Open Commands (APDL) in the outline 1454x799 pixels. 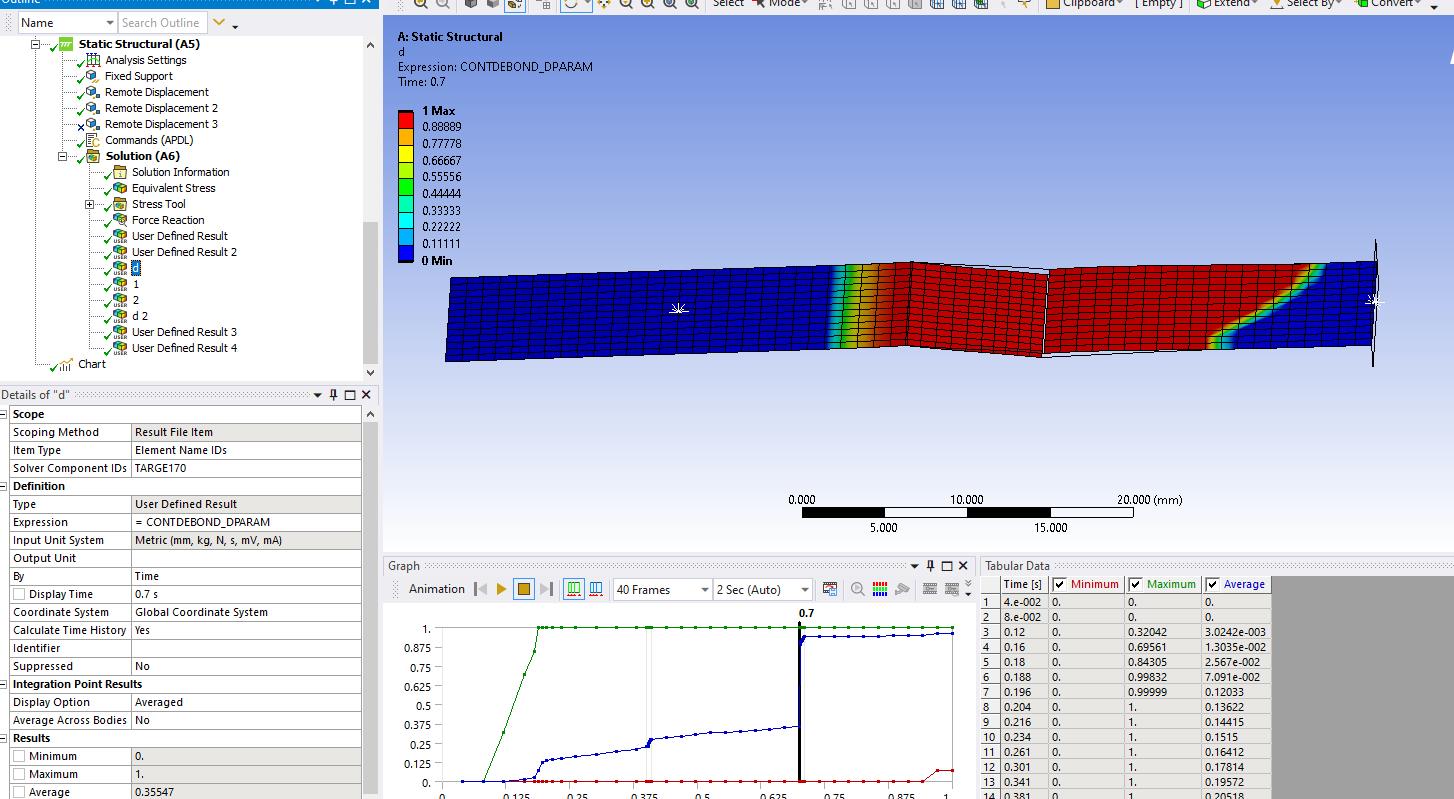pos(149,140)
